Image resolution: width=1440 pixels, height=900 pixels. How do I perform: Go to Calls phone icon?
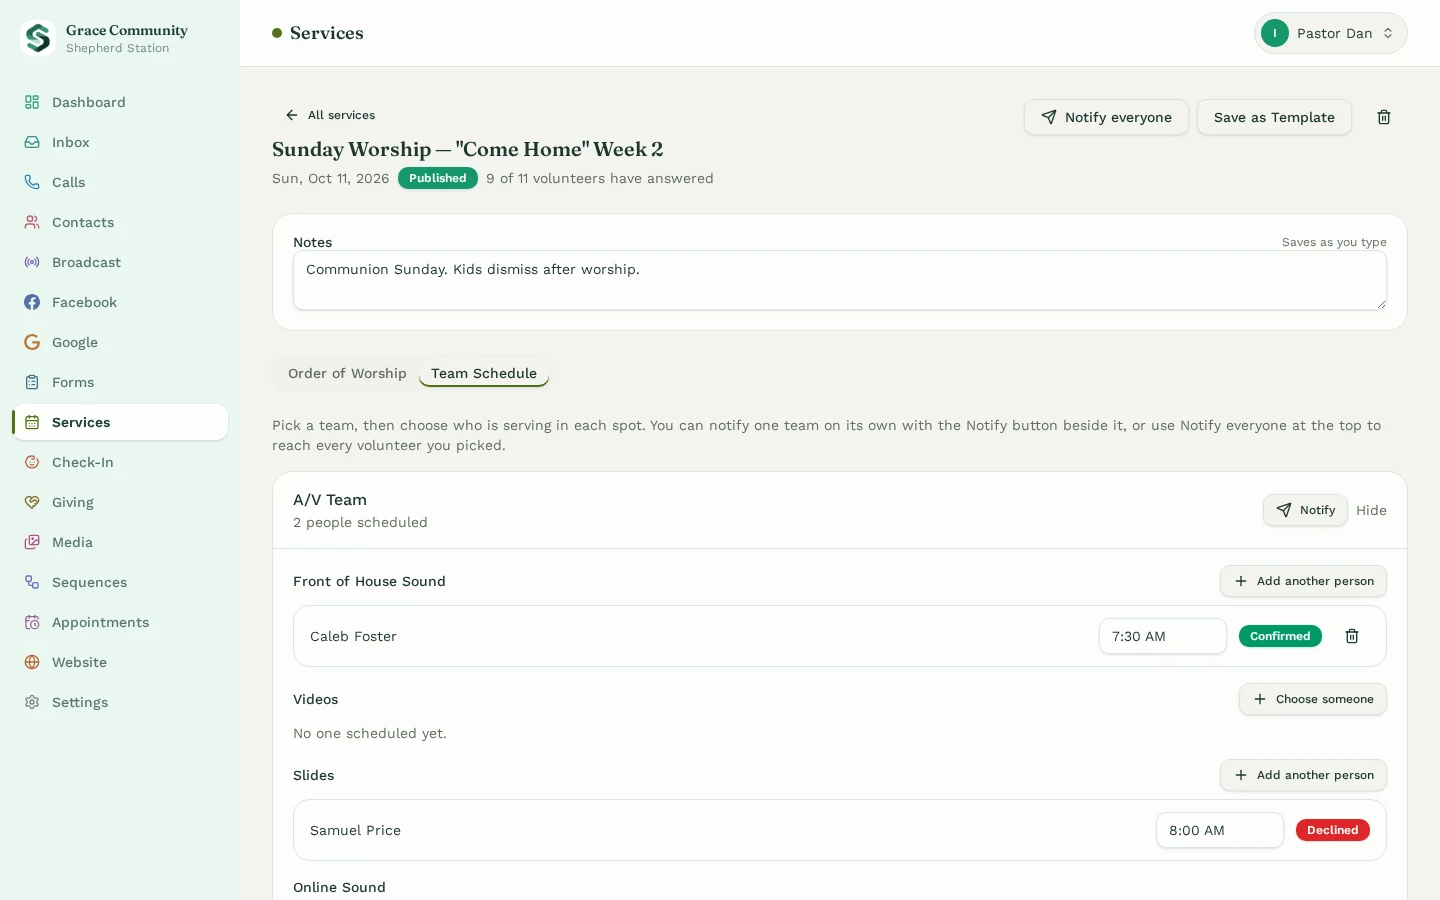point(32,182)
